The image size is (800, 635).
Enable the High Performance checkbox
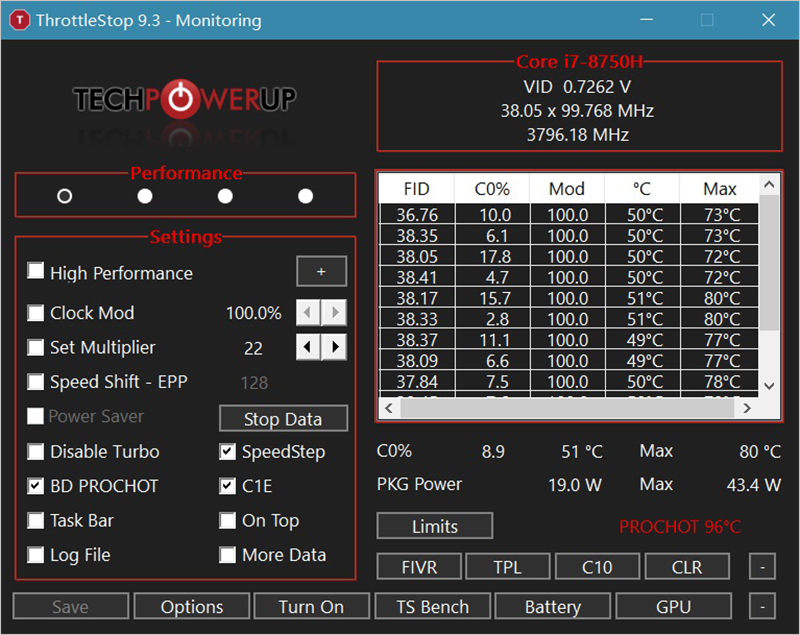36,272
